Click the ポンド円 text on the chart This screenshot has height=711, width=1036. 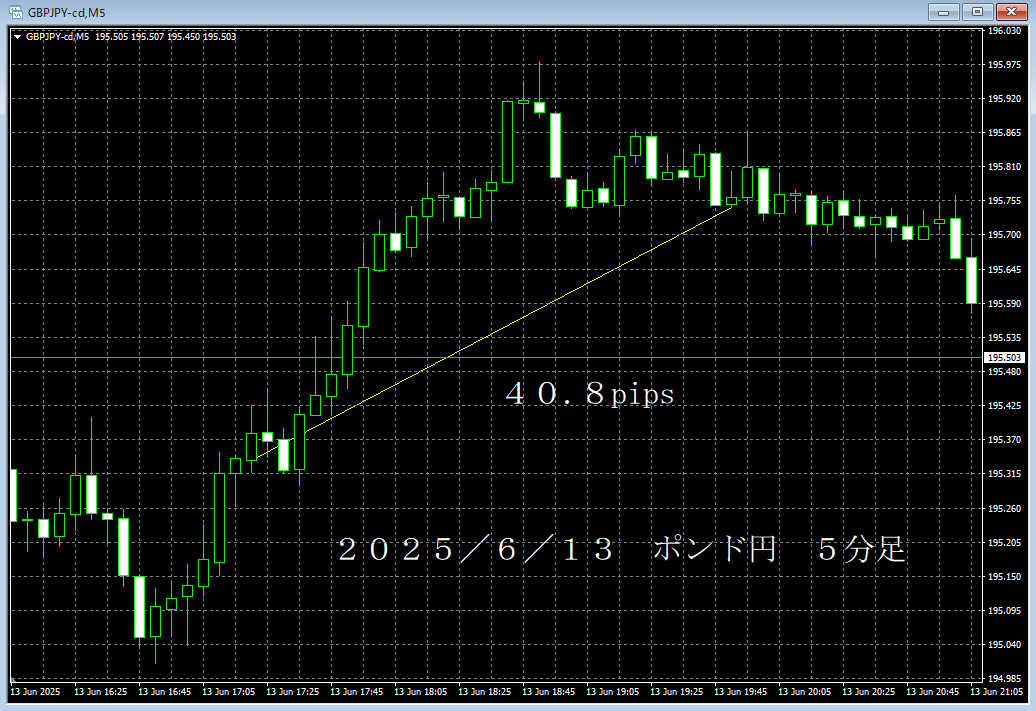(714, 550)
